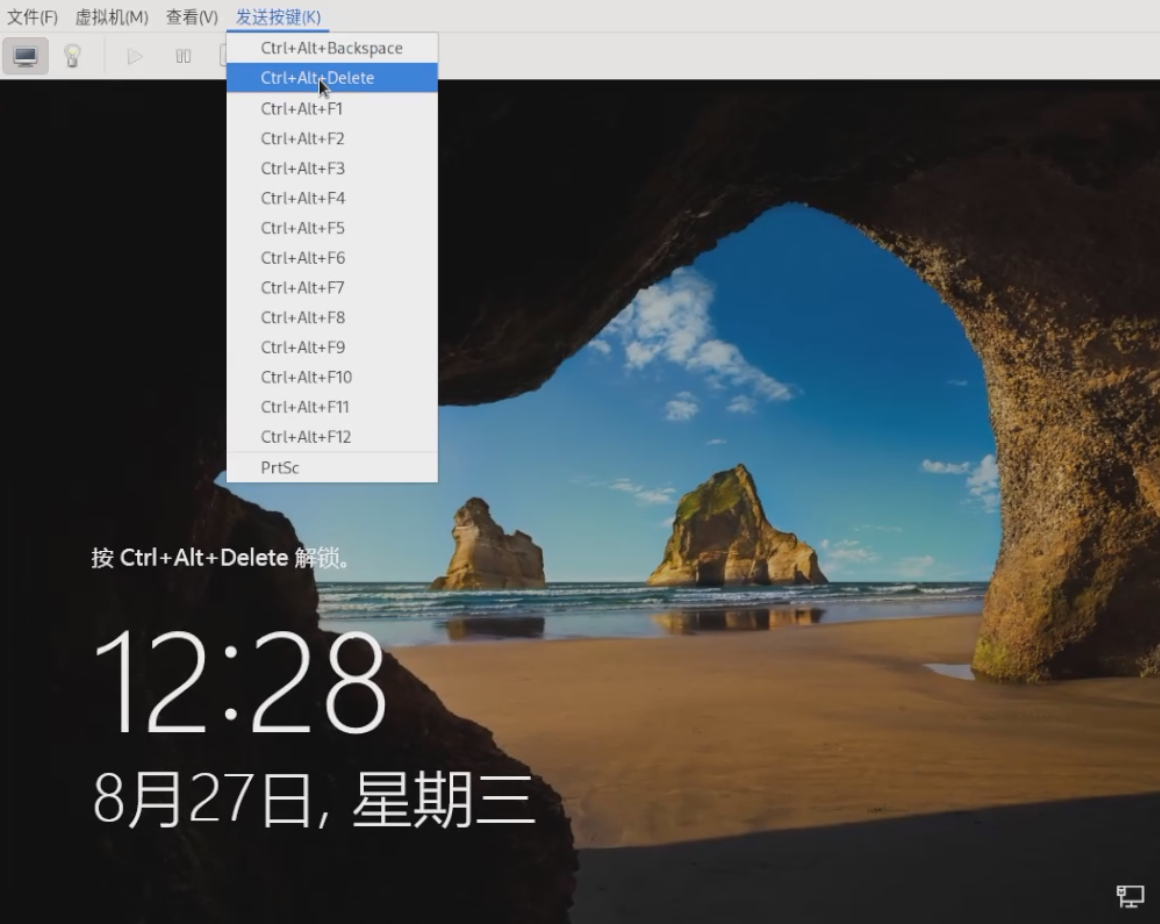Open the 查看(V) menu
This screenshot has height=924, width=1160.
192,17
